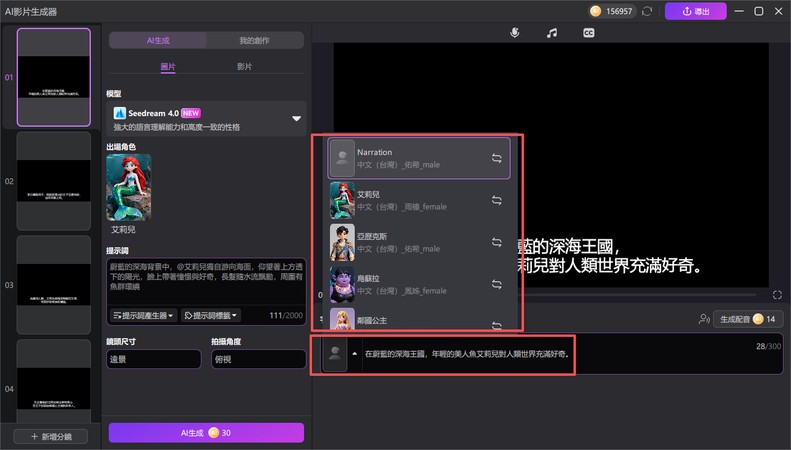Viewport: 791px width, 450px height.
Task: Select the 鄰國公主 avatar in voice list
Action: tap(342, 319)
